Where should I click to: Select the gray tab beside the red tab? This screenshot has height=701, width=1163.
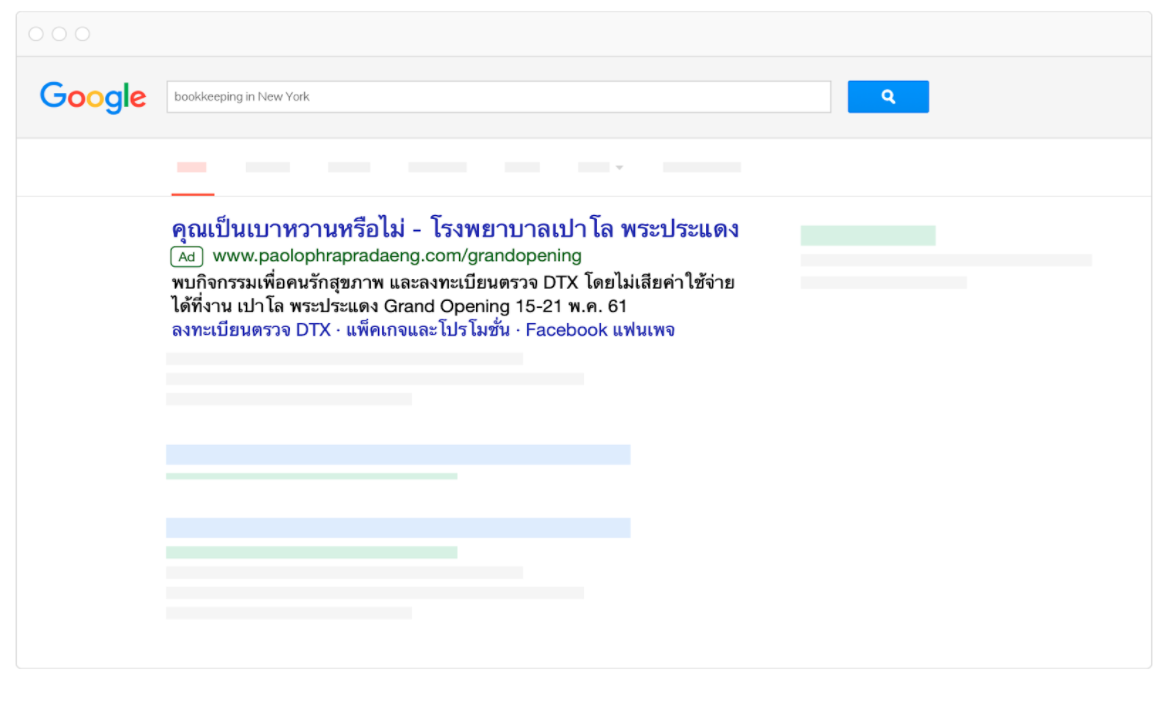click(267, 168)
